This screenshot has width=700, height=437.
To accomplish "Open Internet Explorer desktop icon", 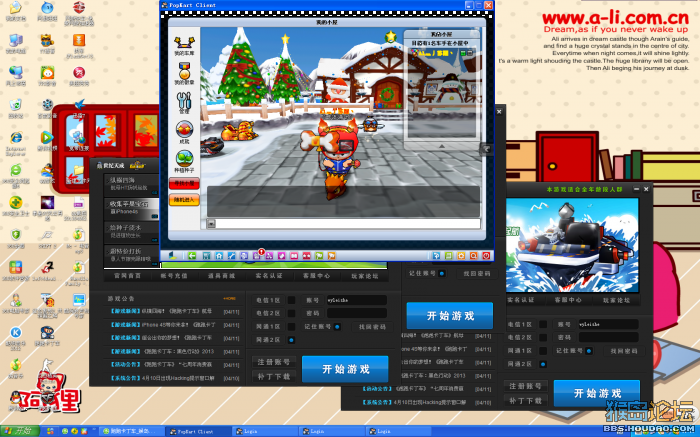I will click(x=16, y=144).
